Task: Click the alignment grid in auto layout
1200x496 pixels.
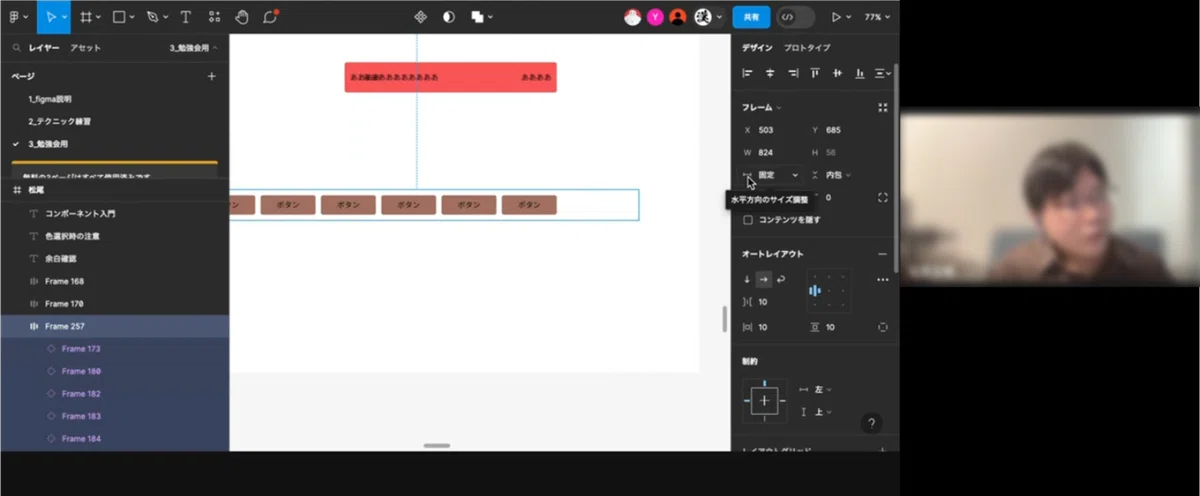Action: [x=829, y=290]
